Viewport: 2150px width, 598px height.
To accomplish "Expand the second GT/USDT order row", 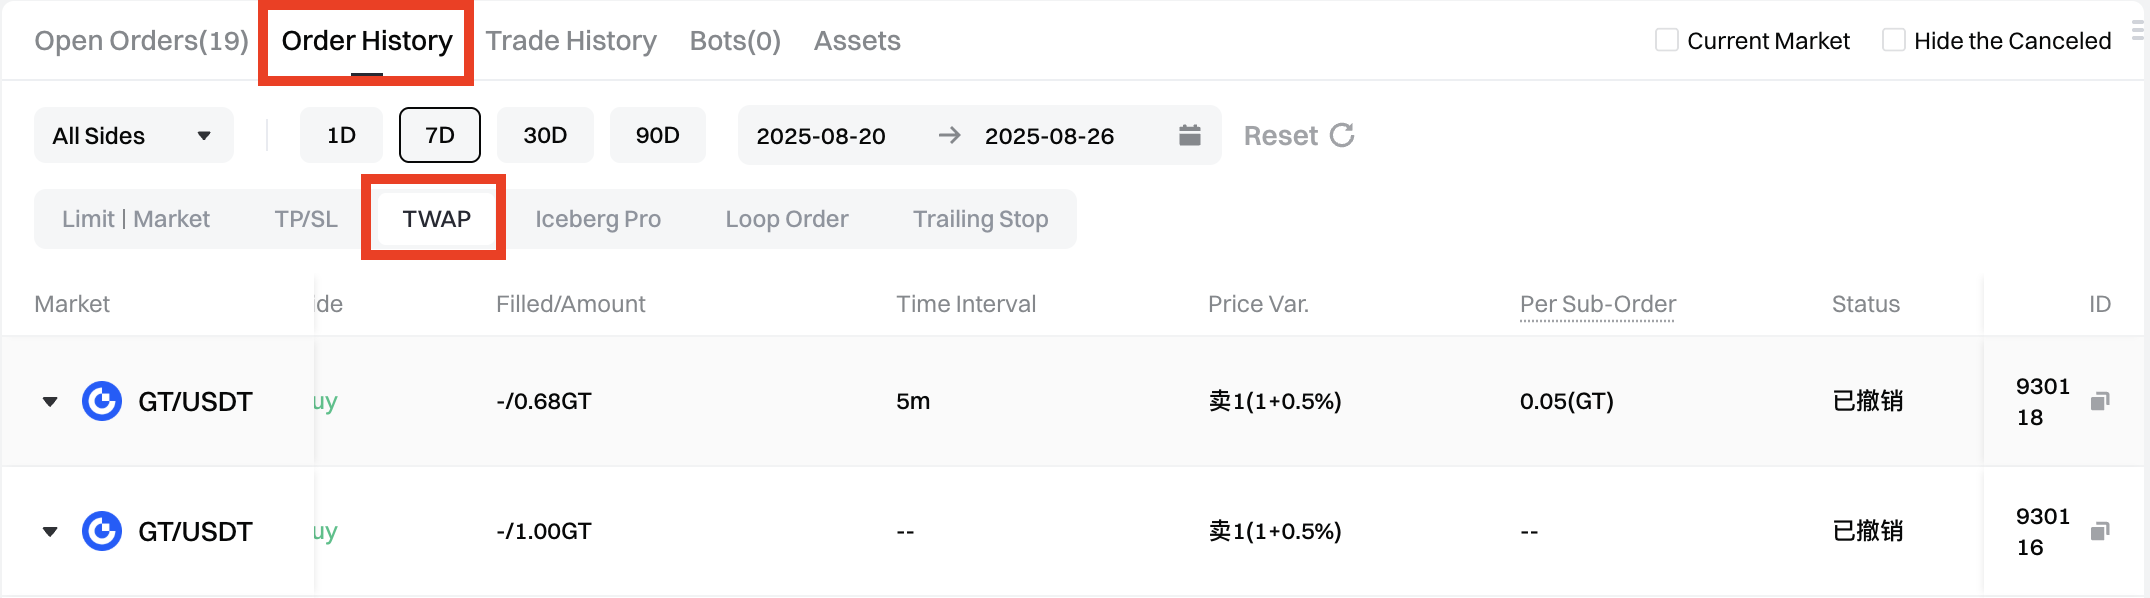I will click(x=50, y=532).
